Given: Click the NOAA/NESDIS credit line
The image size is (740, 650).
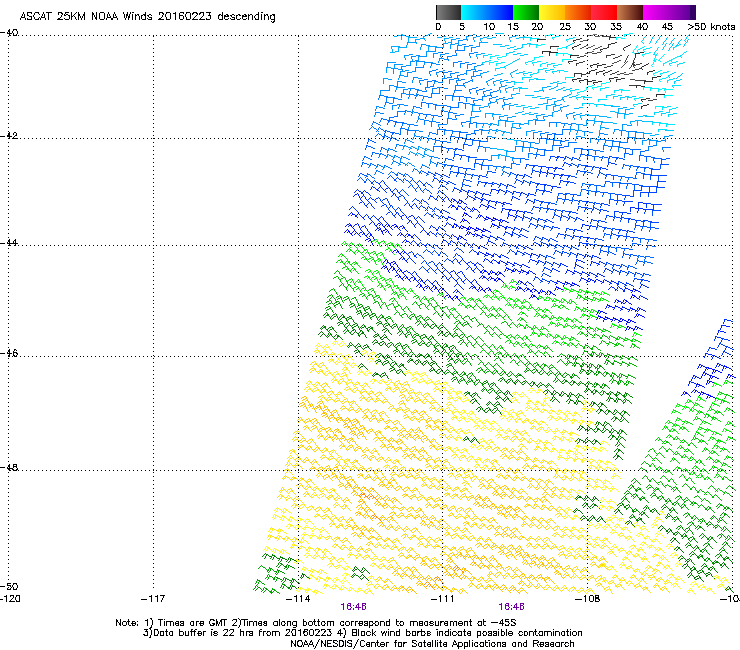Looking at the screenshot, I should click(x=432, y=644).
